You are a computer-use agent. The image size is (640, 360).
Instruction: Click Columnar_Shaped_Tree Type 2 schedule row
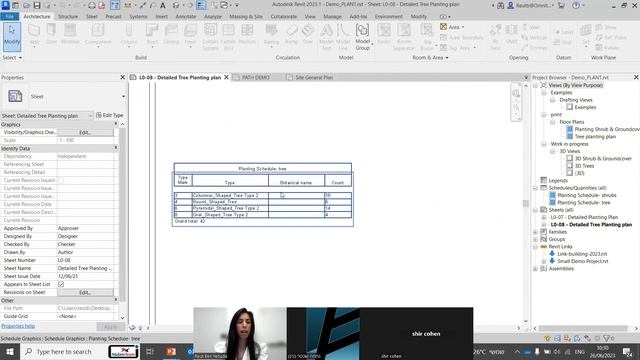pyautogui.click(x=262, y=195)
